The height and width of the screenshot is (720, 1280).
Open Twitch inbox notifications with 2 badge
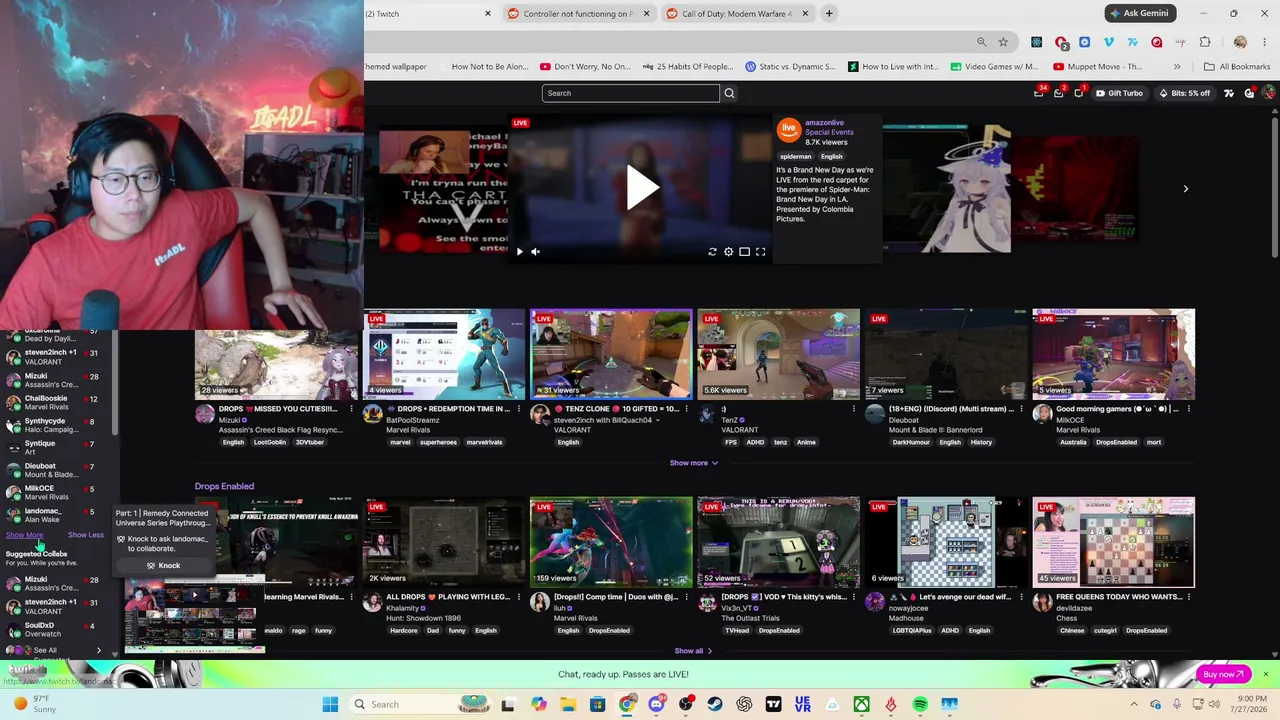(x=1059, y=93)
